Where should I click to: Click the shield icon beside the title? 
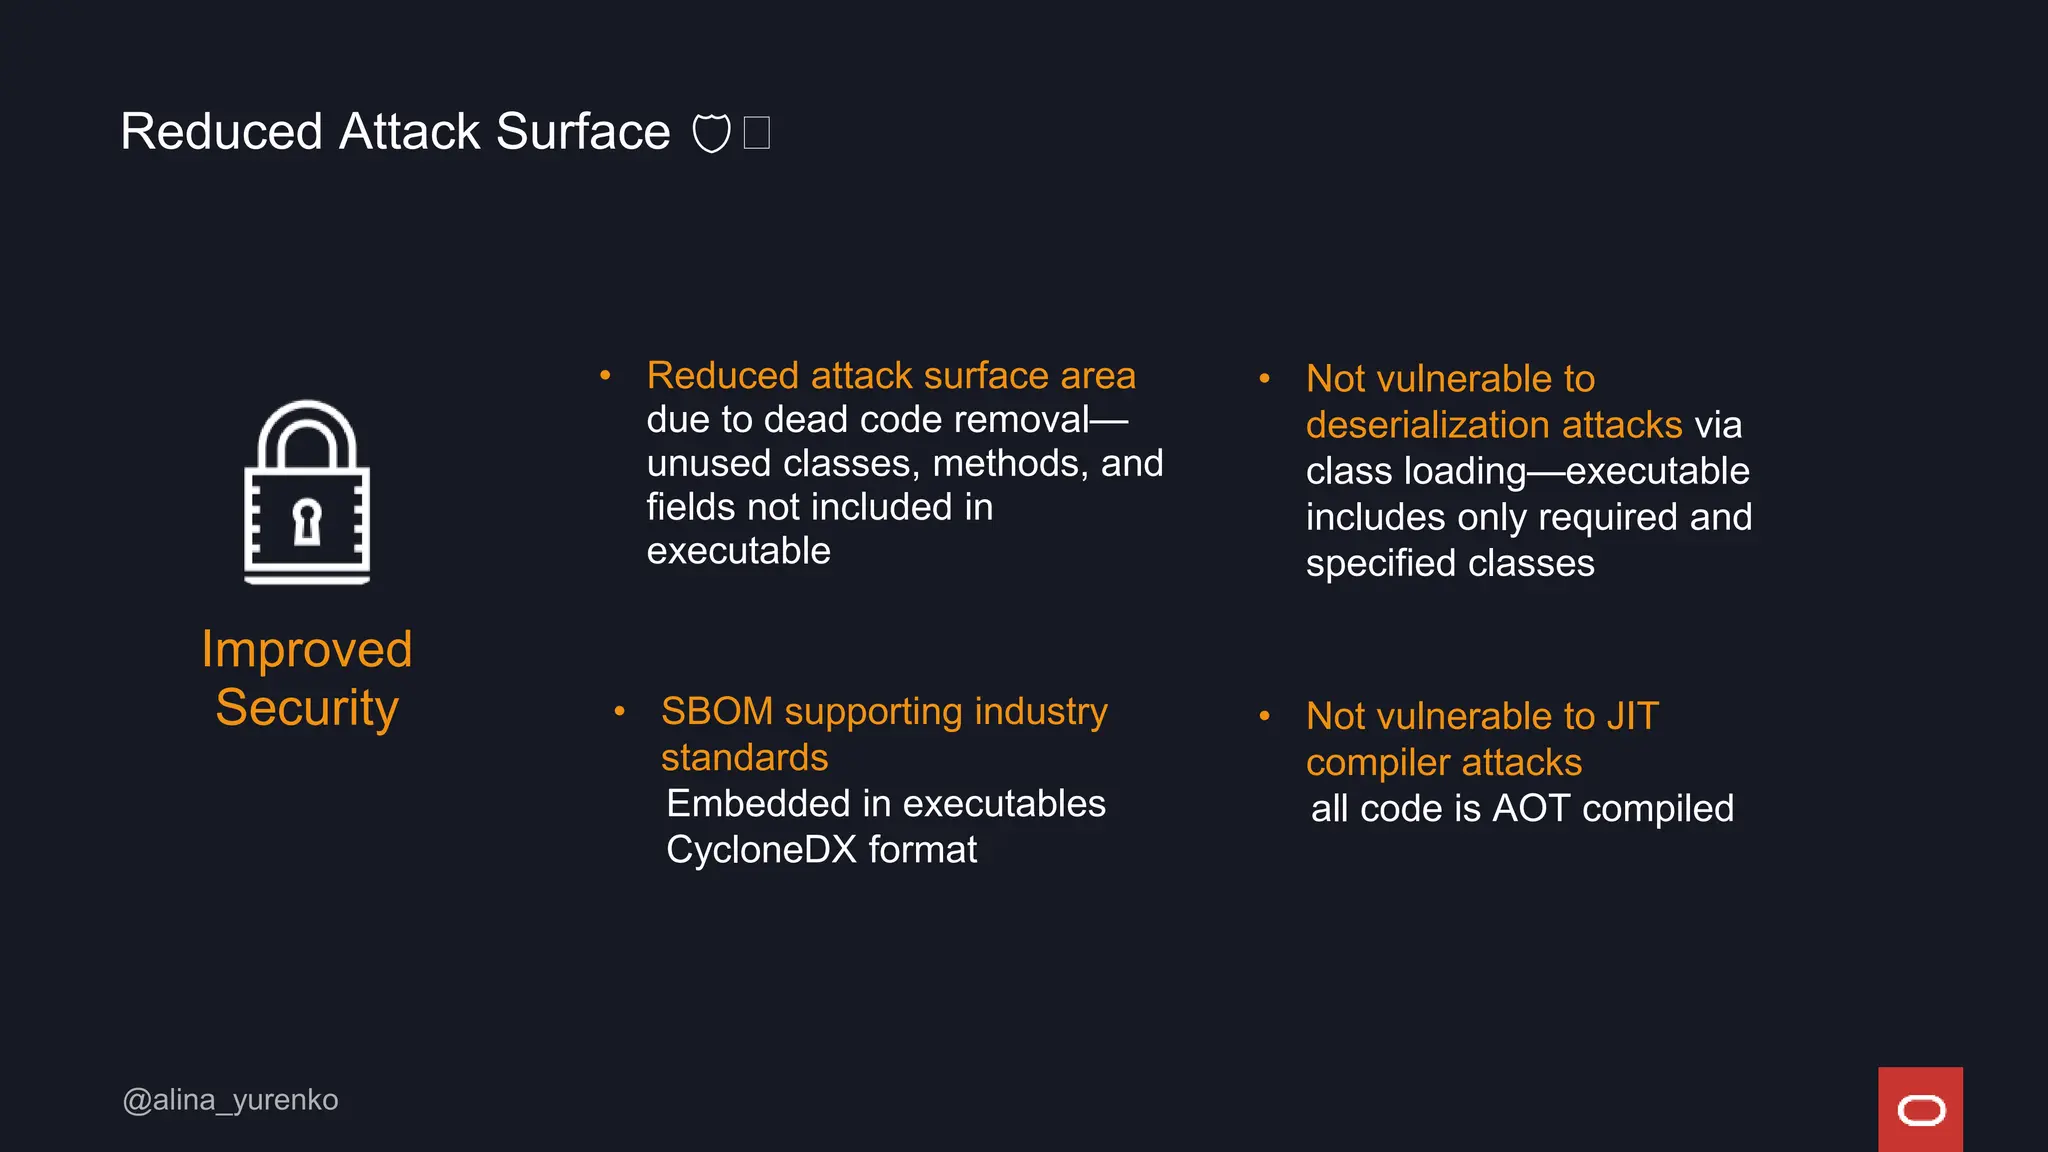click(711, 133)
